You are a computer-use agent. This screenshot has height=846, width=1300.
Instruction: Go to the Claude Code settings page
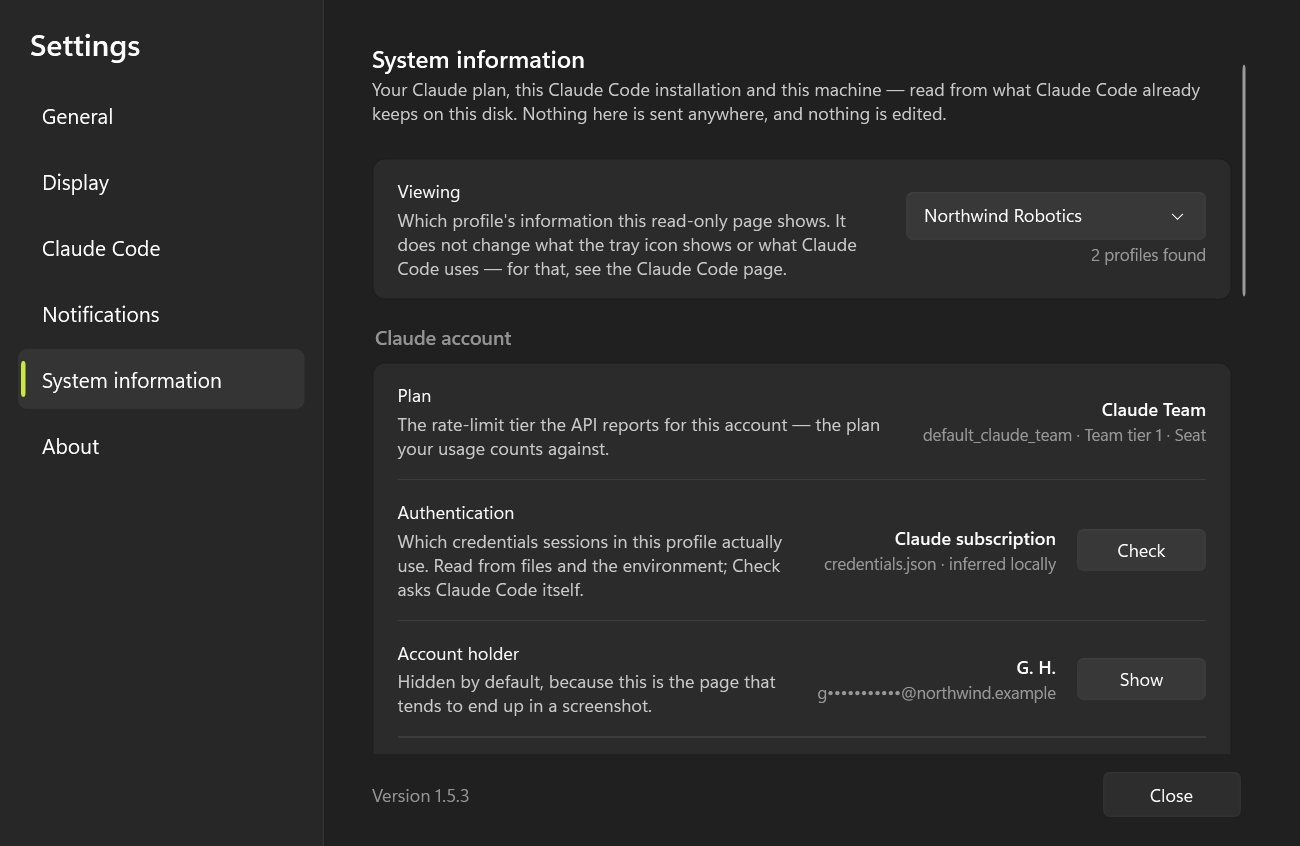pos(161,249)
